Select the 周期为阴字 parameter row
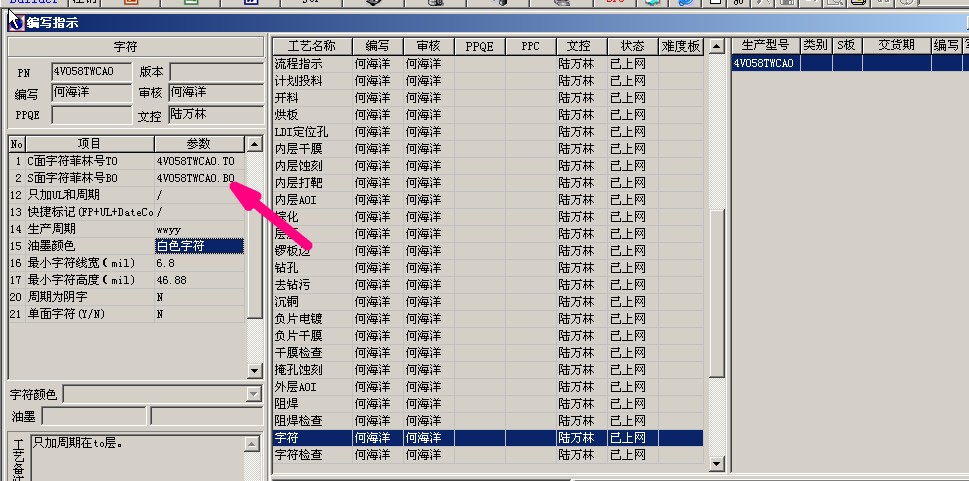 pyautogui.click(x=127, y=297)
